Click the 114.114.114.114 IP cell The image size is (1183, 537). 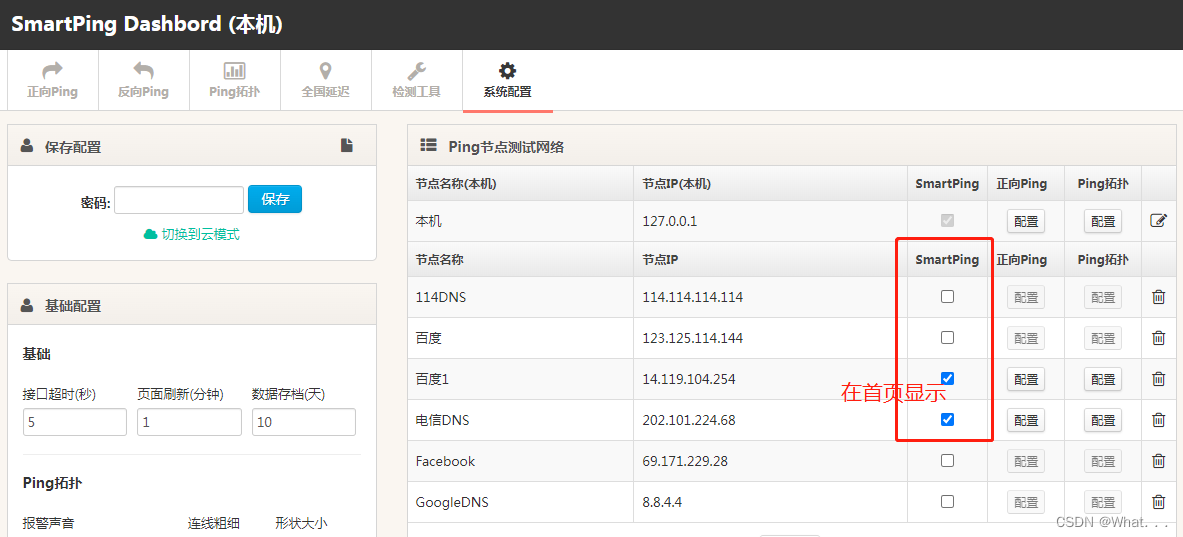click(770, 297)
